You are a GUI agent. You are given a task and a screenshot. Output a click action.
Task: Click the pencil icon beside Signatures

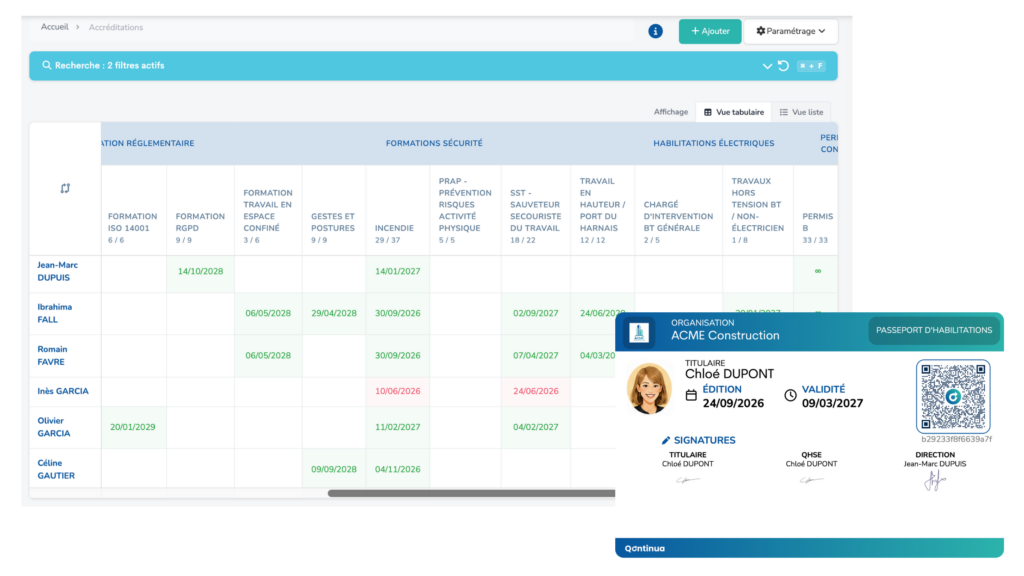click(665, 441)
